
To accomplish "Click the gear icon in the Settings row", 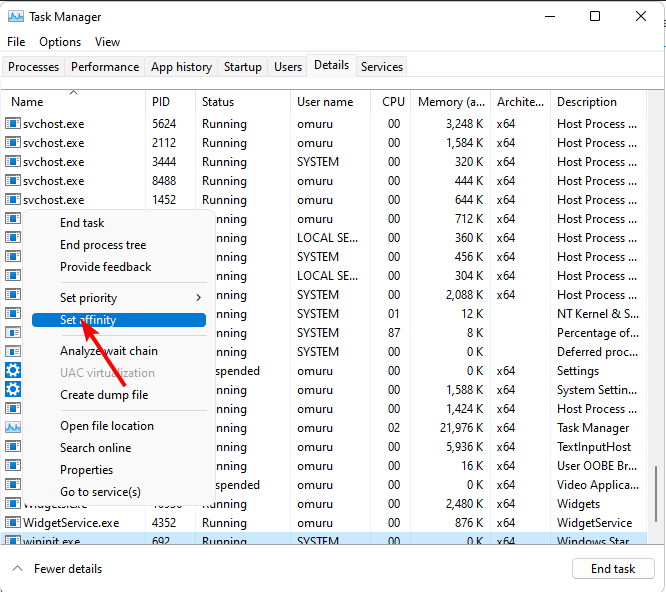I will pyautogui.click(x=13, y=370).
